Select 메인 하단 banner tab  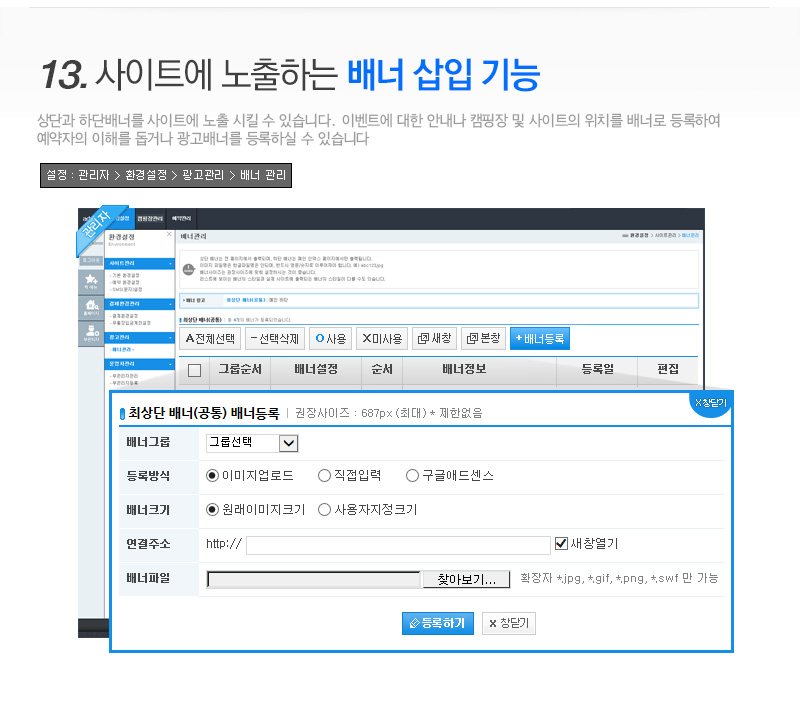(x=279, y=300)
